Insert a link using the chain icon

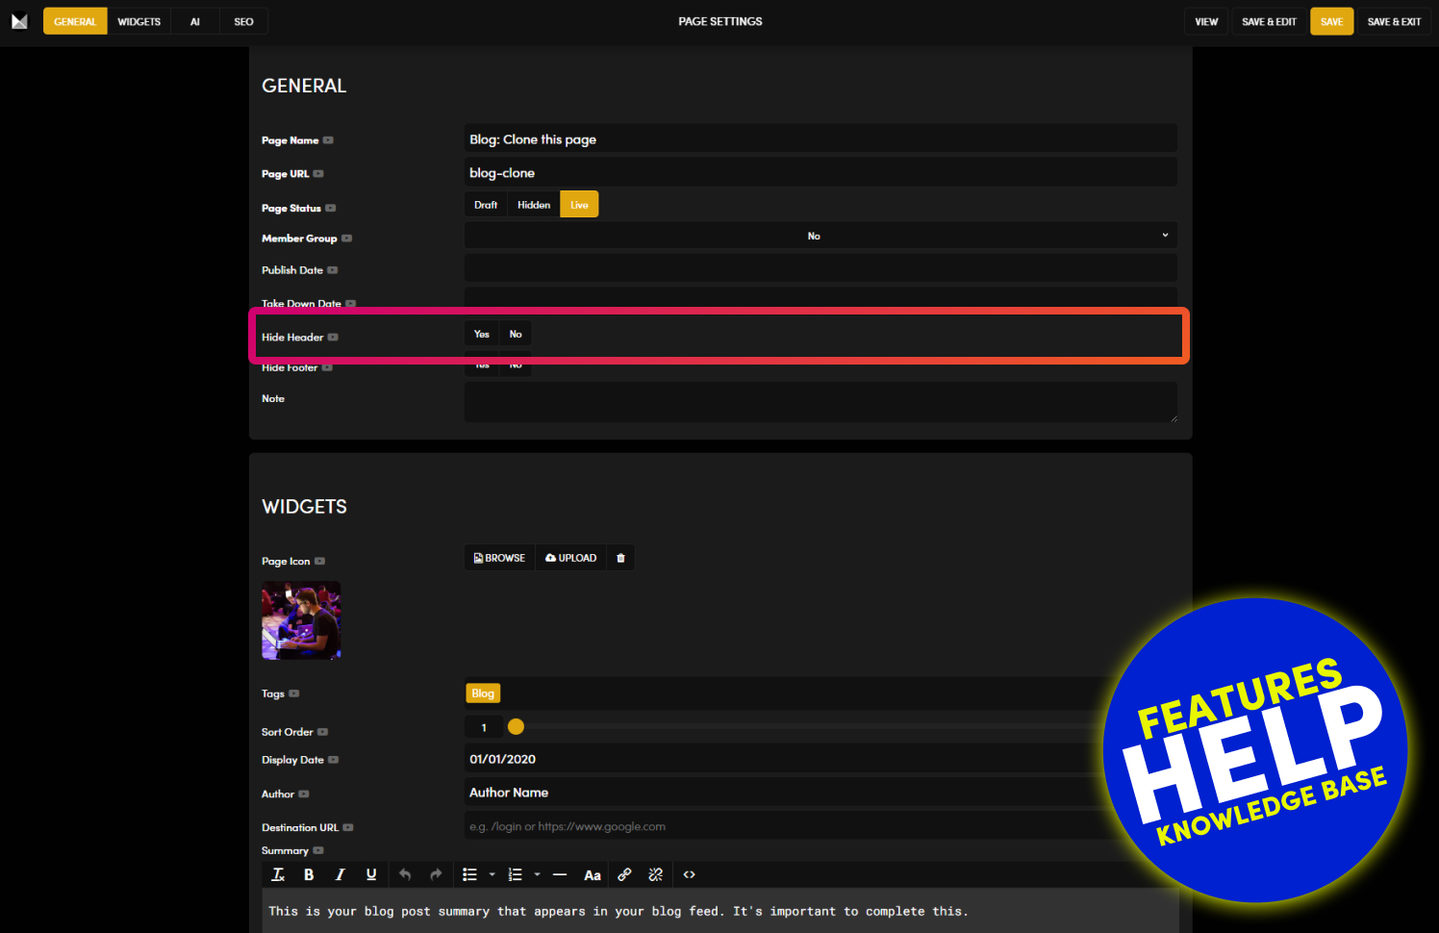(624, 875)
